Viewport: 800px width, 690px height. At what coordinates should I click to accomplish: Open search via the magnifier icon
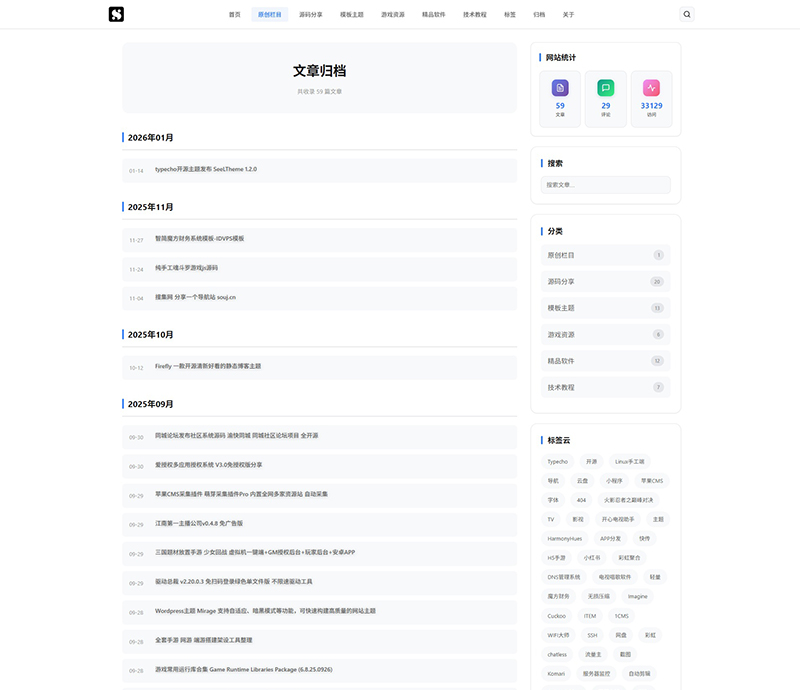point(686,14)
